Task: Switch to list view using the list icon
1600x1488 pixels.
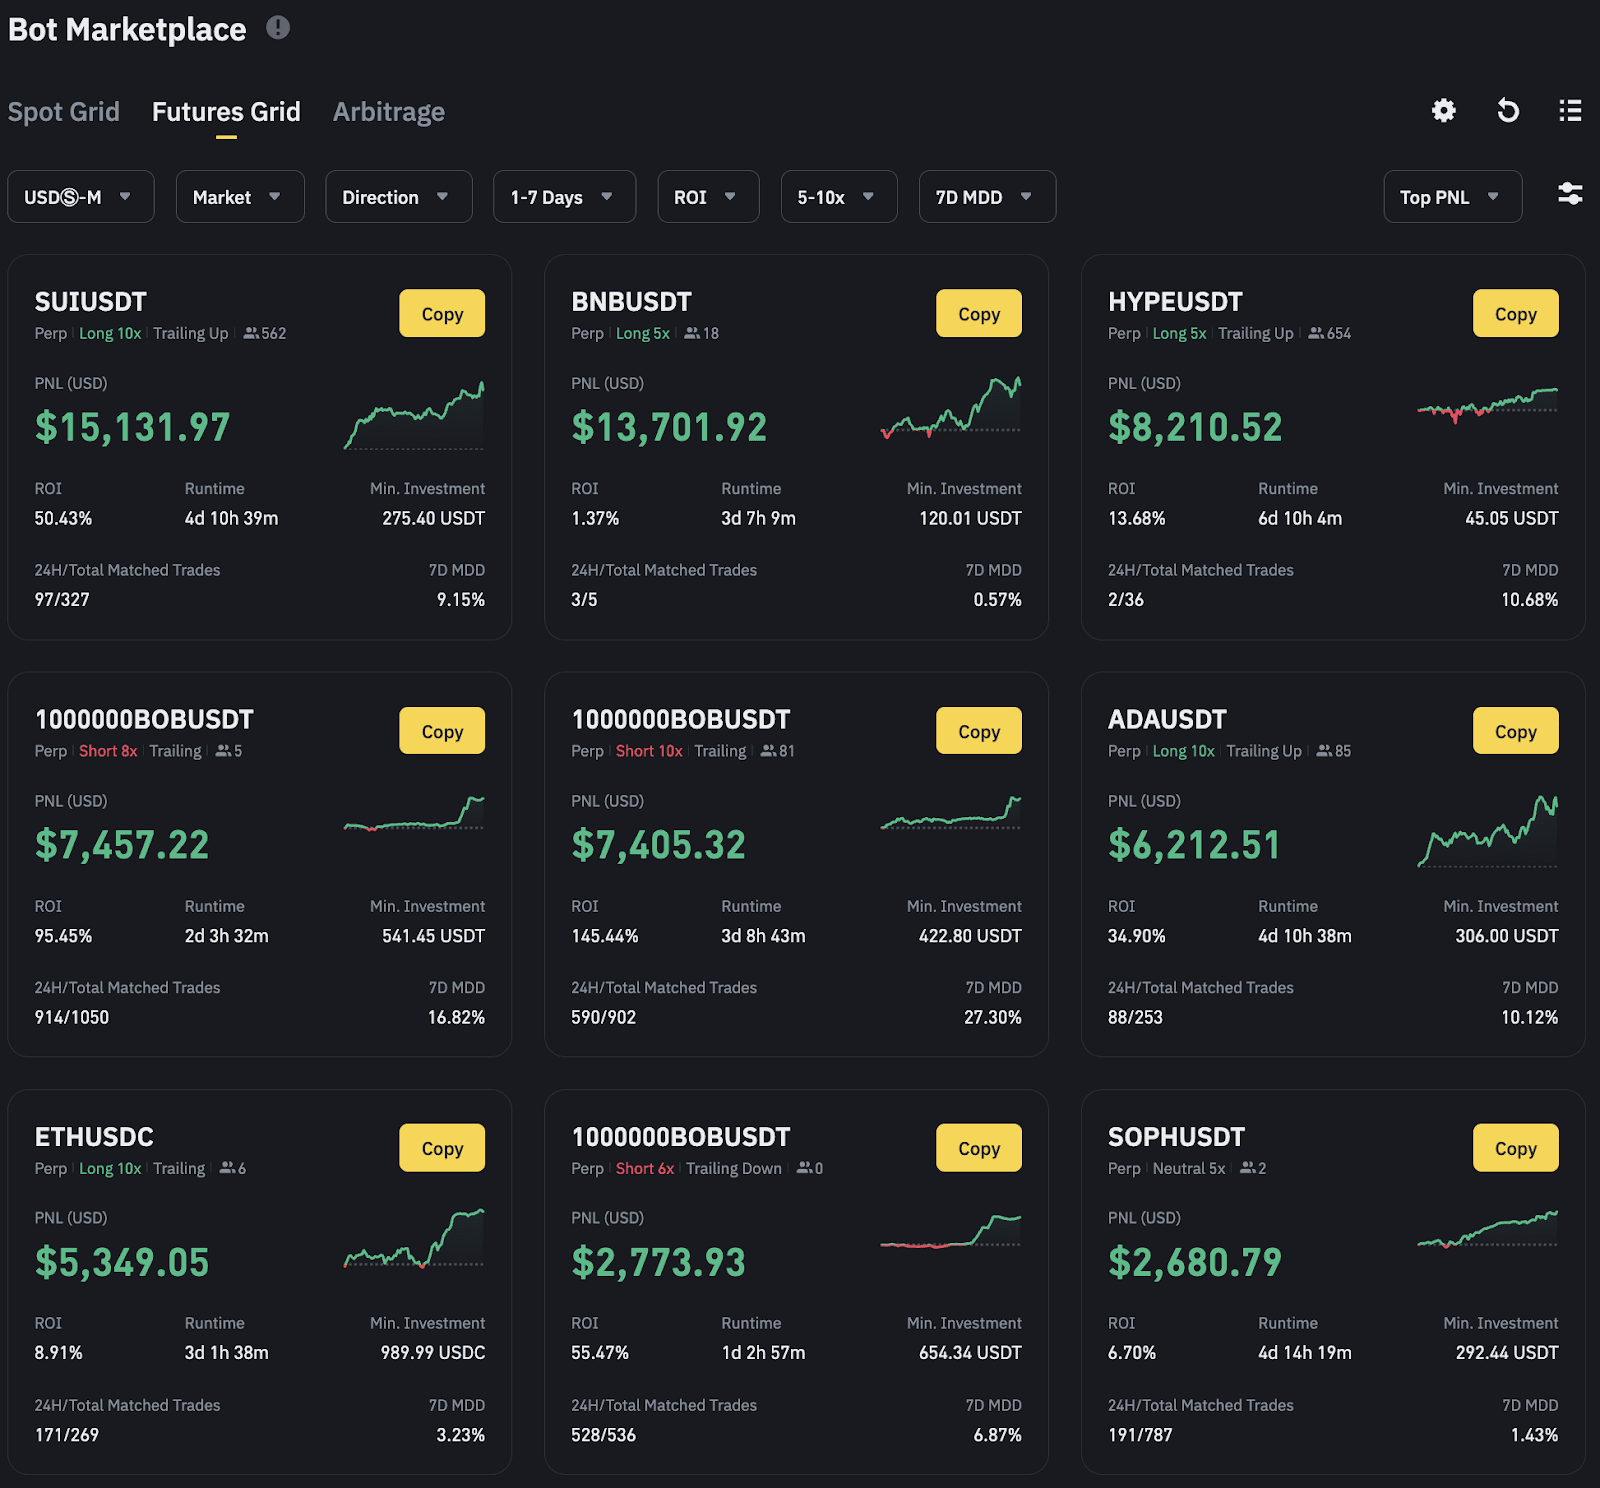Action: pyautogui.click(x=1569, y=111)
